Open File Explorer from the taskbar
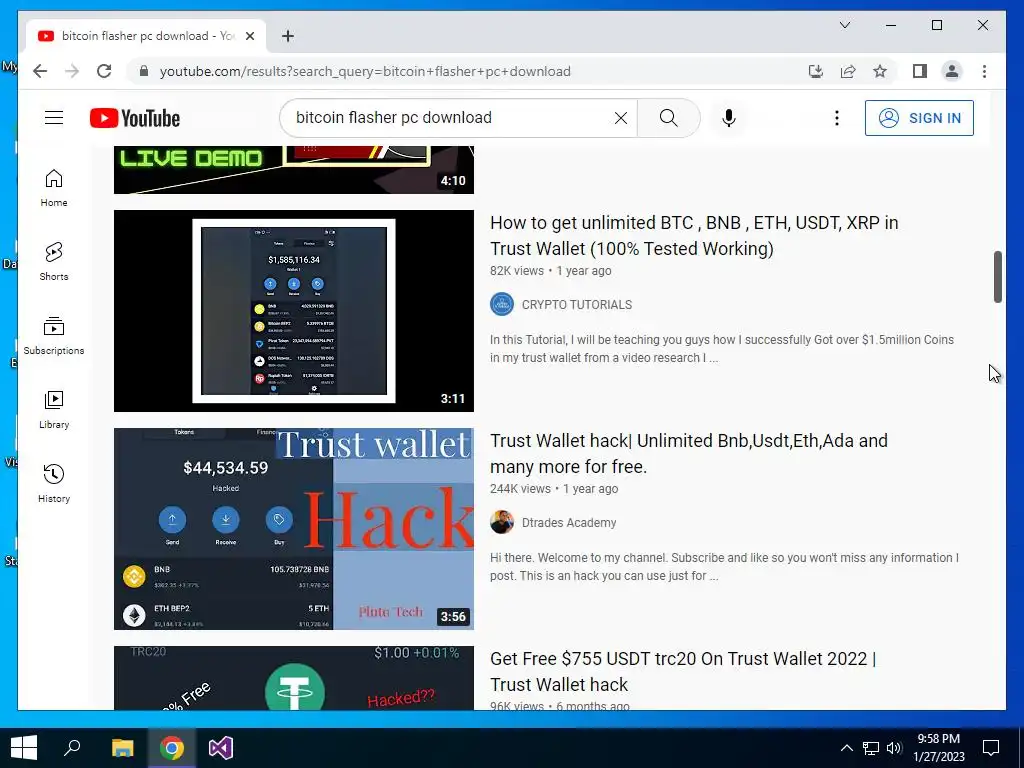Viewport: 1024px width, 768px height. click(122, 748)
